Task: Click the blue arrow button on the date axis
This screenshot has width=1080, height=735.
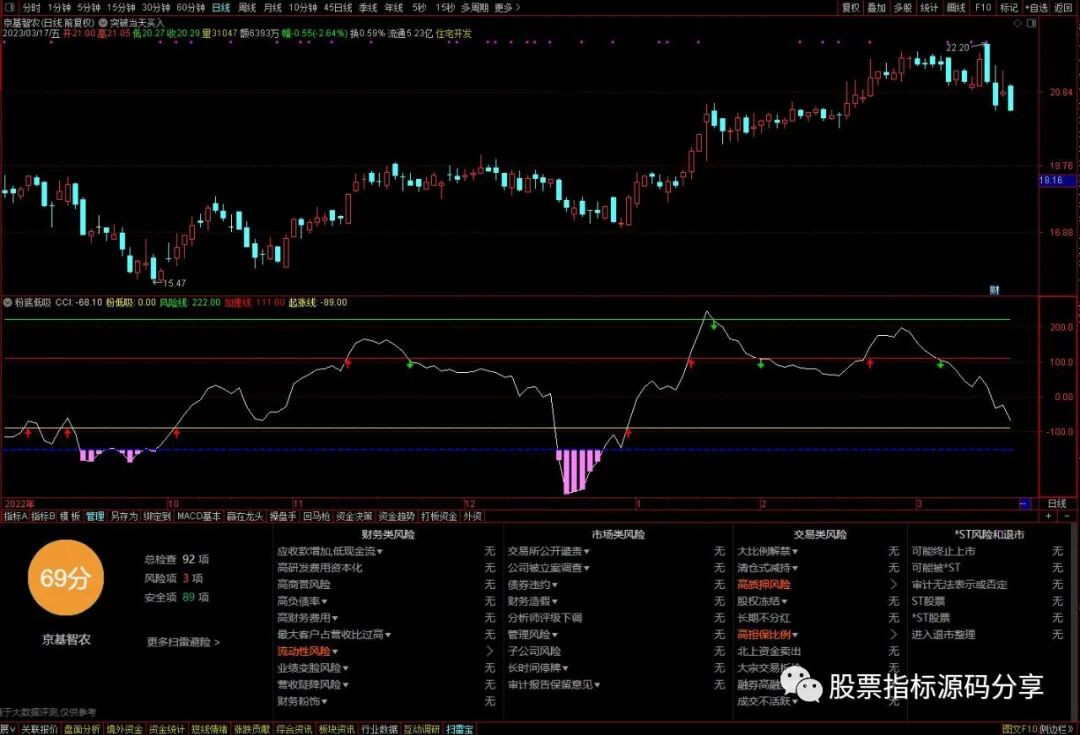Action: click(1025, 504)
